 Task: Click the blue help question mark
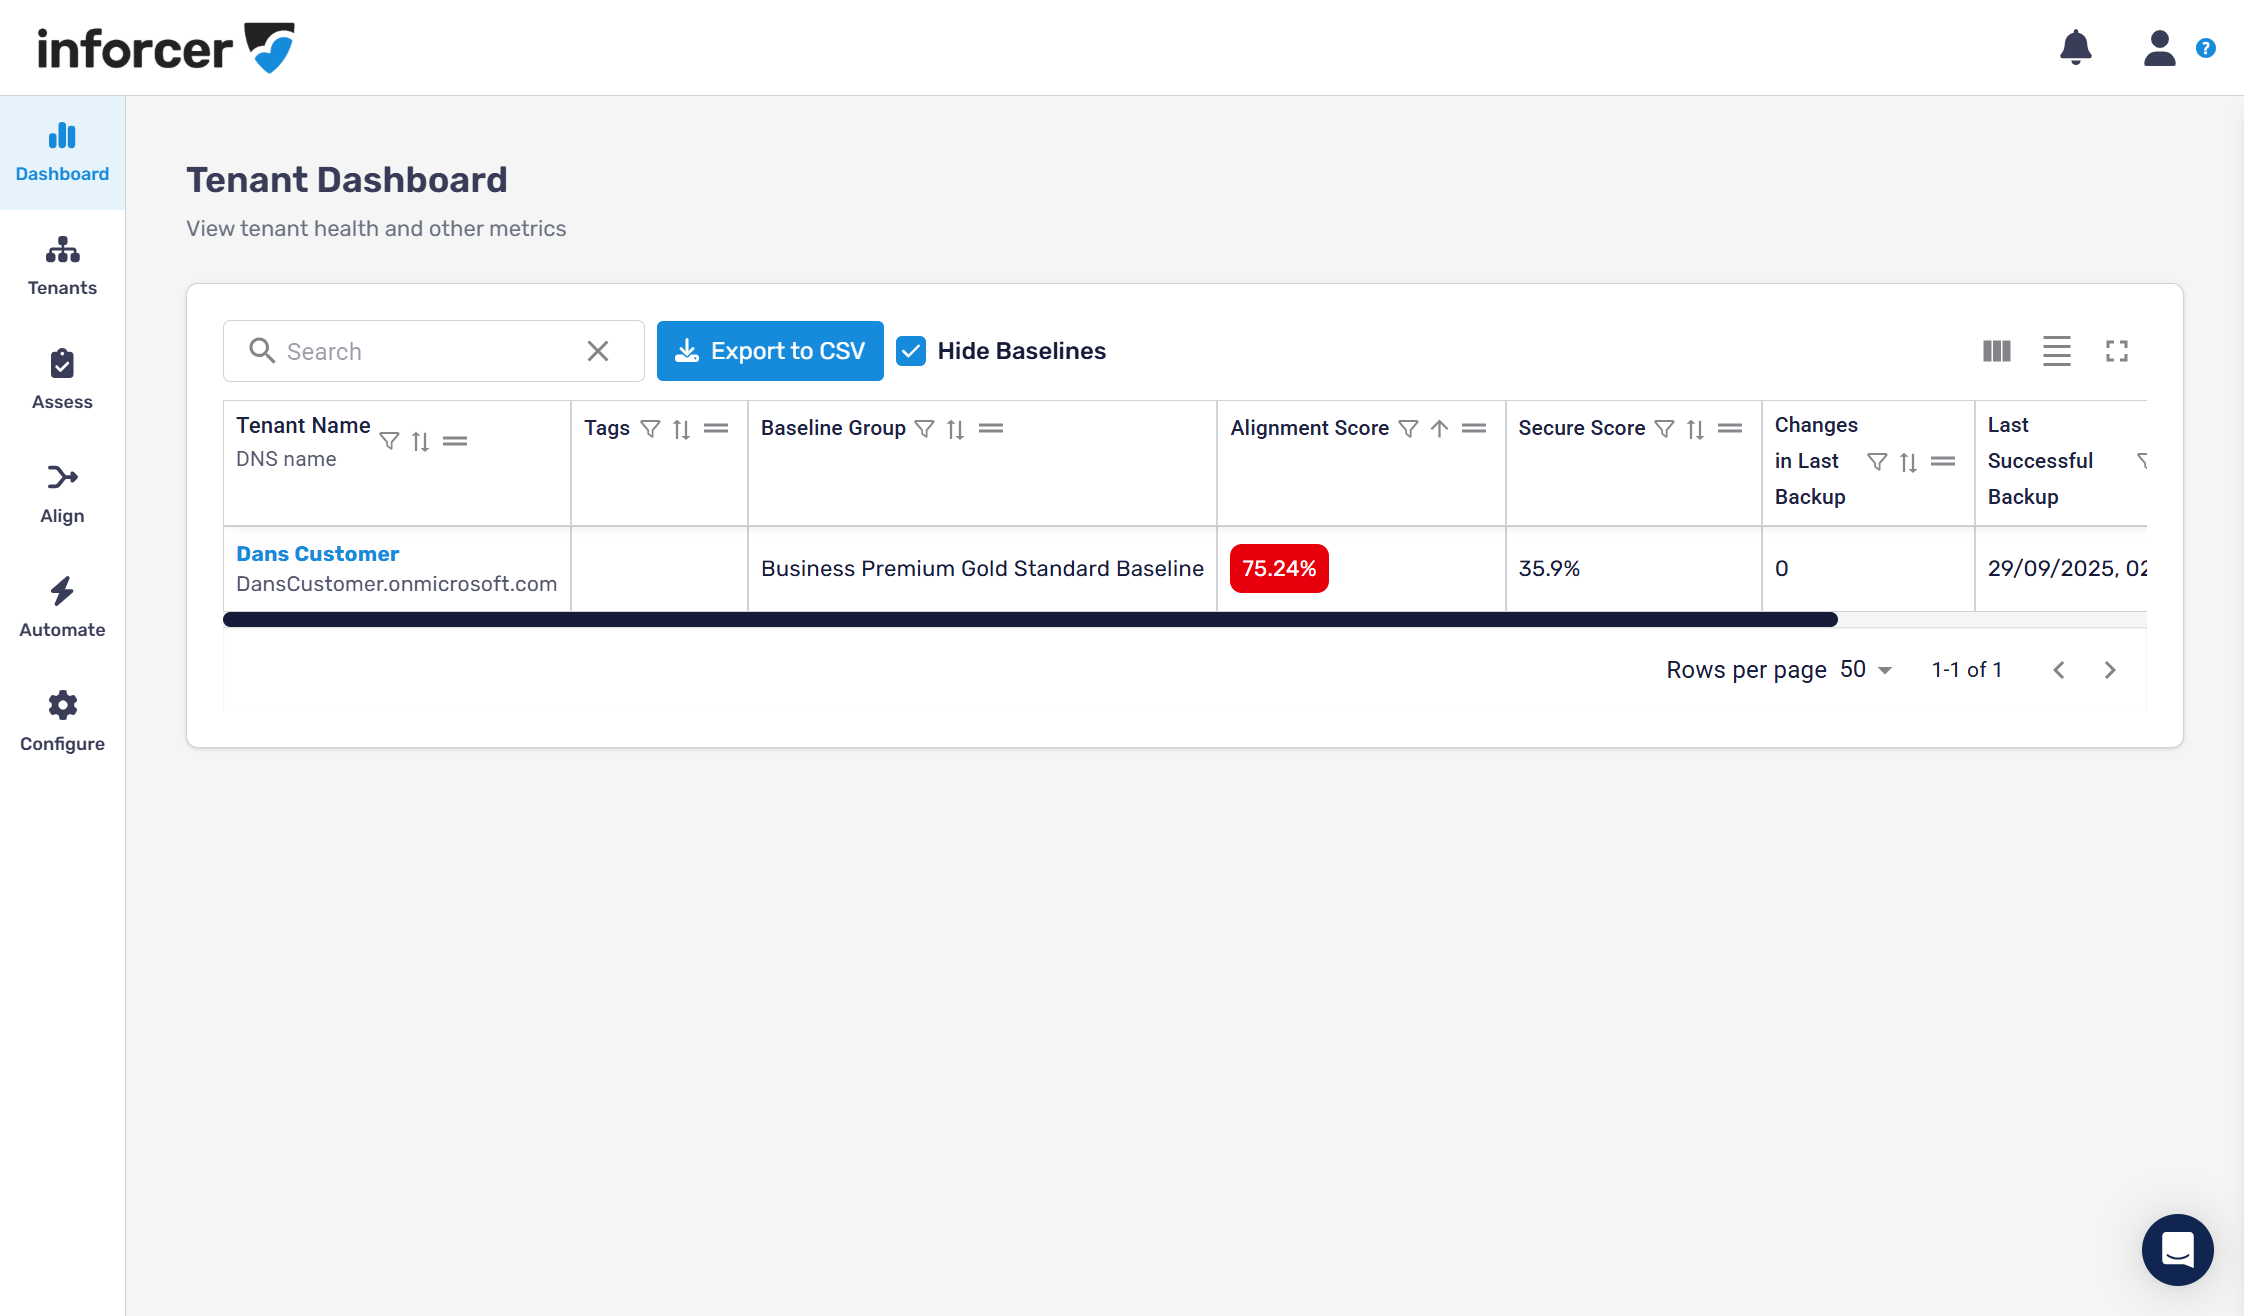coord(2205,48)
